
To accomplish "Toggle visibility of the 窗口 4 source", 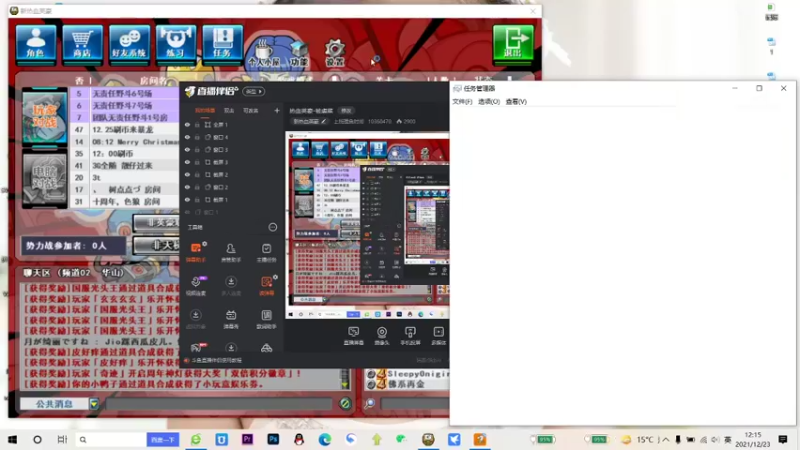I will pyautogui.click(x=187, y=137).
